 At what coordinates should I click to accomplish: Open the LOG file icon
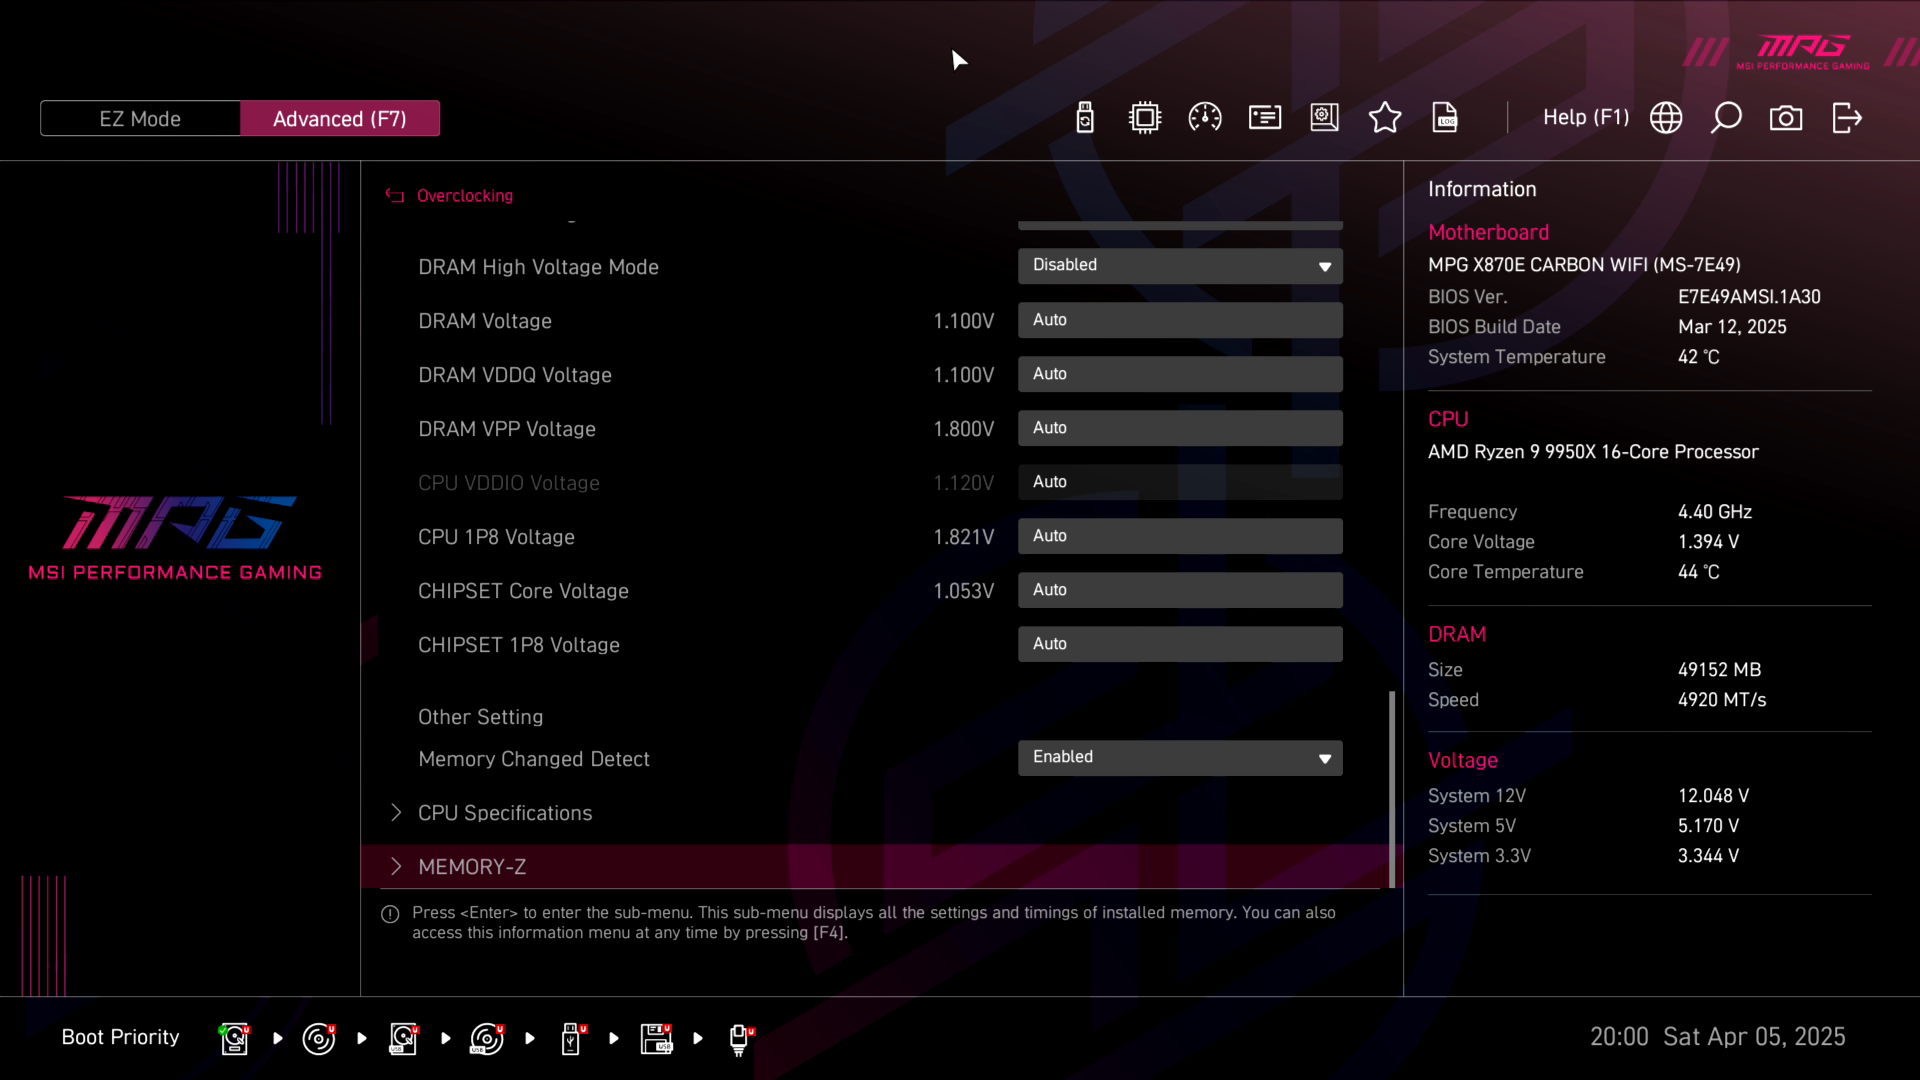[1444, 118]
